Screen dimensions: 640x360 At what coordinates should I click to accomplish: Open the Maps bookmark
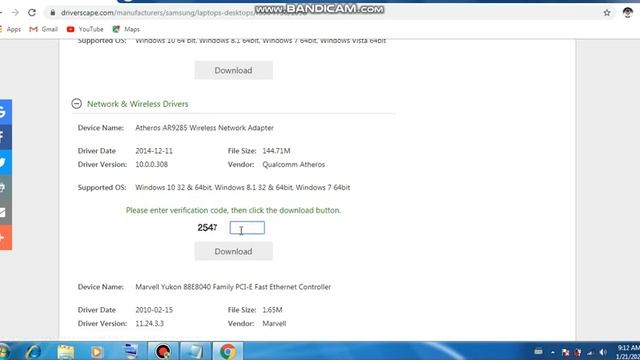[x=126, y=29]
